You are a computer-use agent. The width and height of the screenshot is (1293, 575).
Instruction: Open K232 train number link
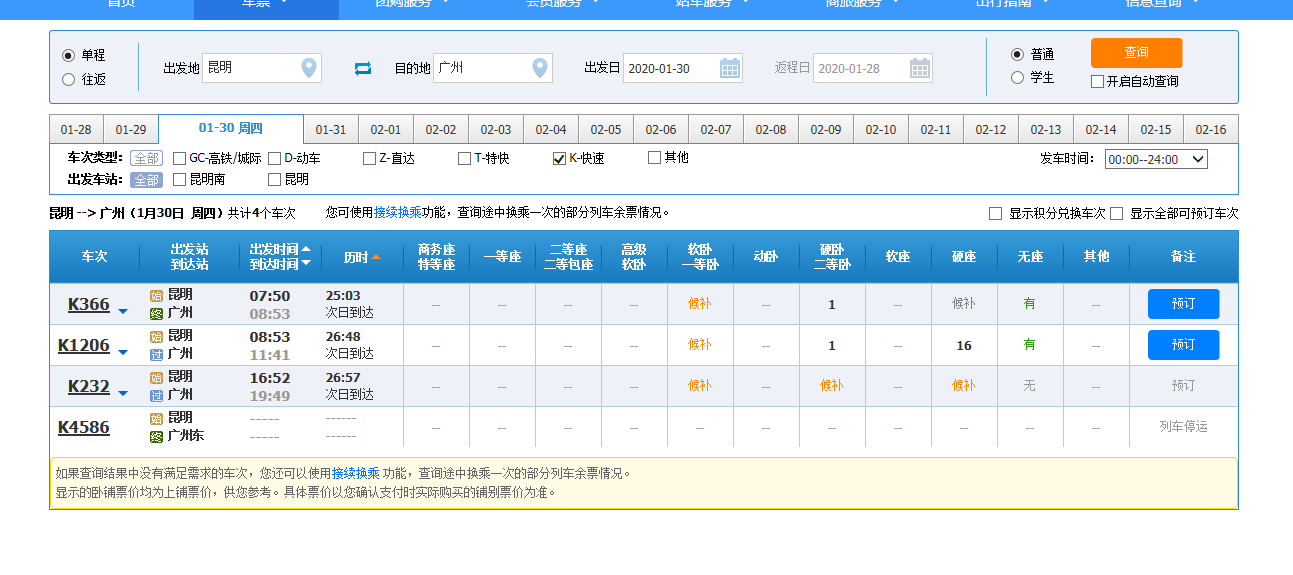pos(89,386)
